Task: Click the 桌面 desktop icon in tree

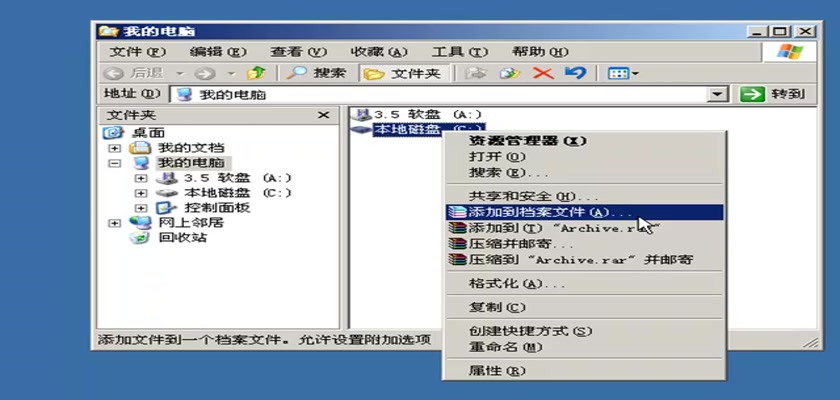Action: [113, 133]
